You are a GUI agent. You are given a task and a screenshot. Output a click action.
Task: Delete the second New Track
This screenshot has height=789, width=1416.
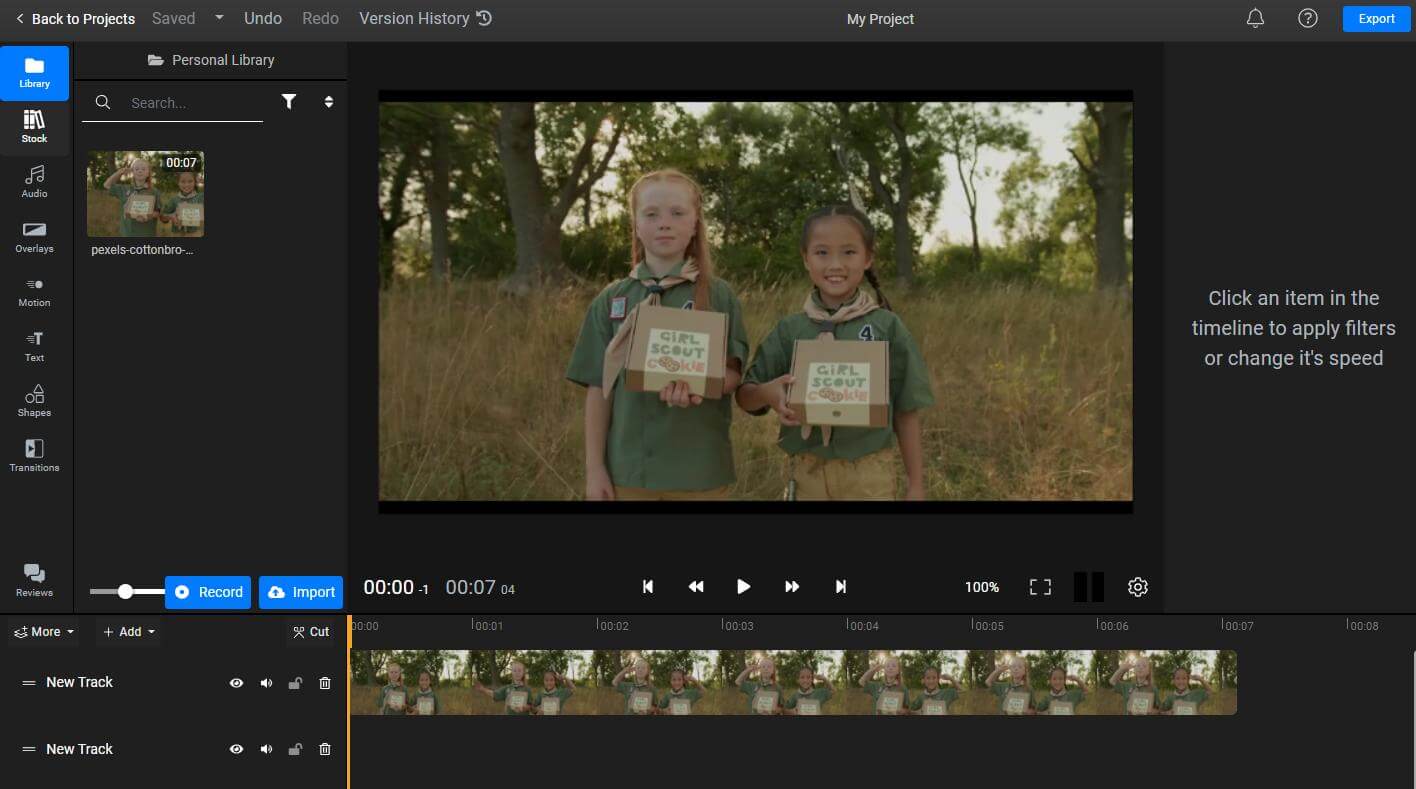[324, 749]
